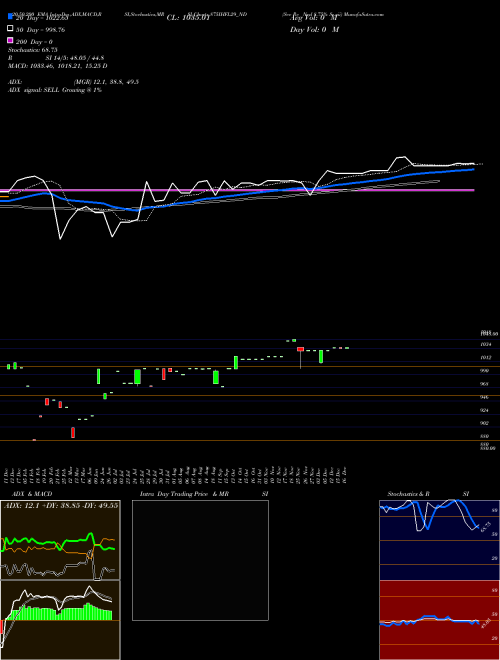Click the white 50 Day legend swatch

click(x=10, y=29)
